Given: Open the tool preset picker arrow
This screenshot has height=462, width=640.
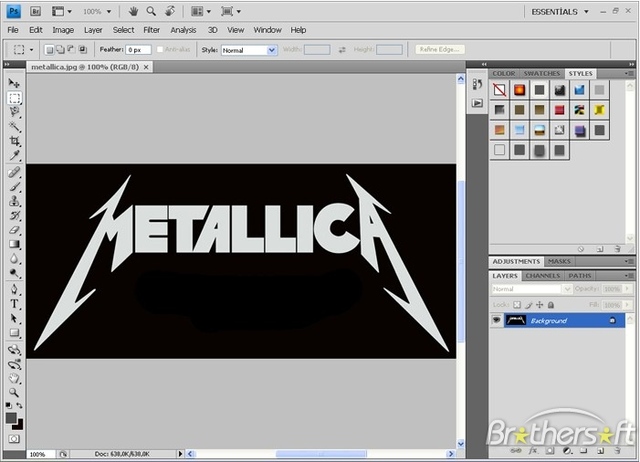Looking at the screenshot, I should pos(31,50).
